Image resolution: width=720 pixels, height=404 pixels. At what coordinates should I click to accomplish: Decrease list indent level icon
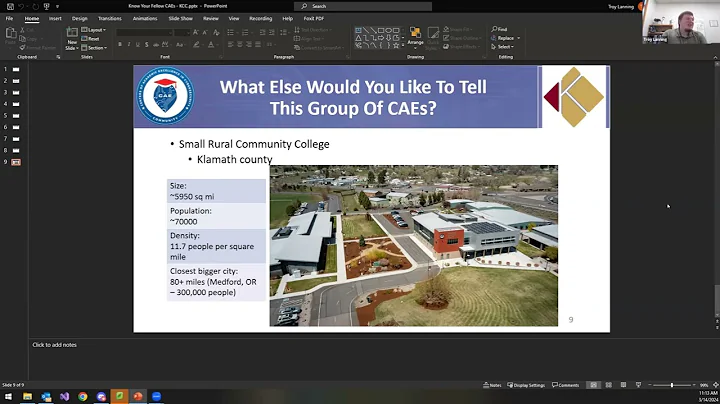262,32
